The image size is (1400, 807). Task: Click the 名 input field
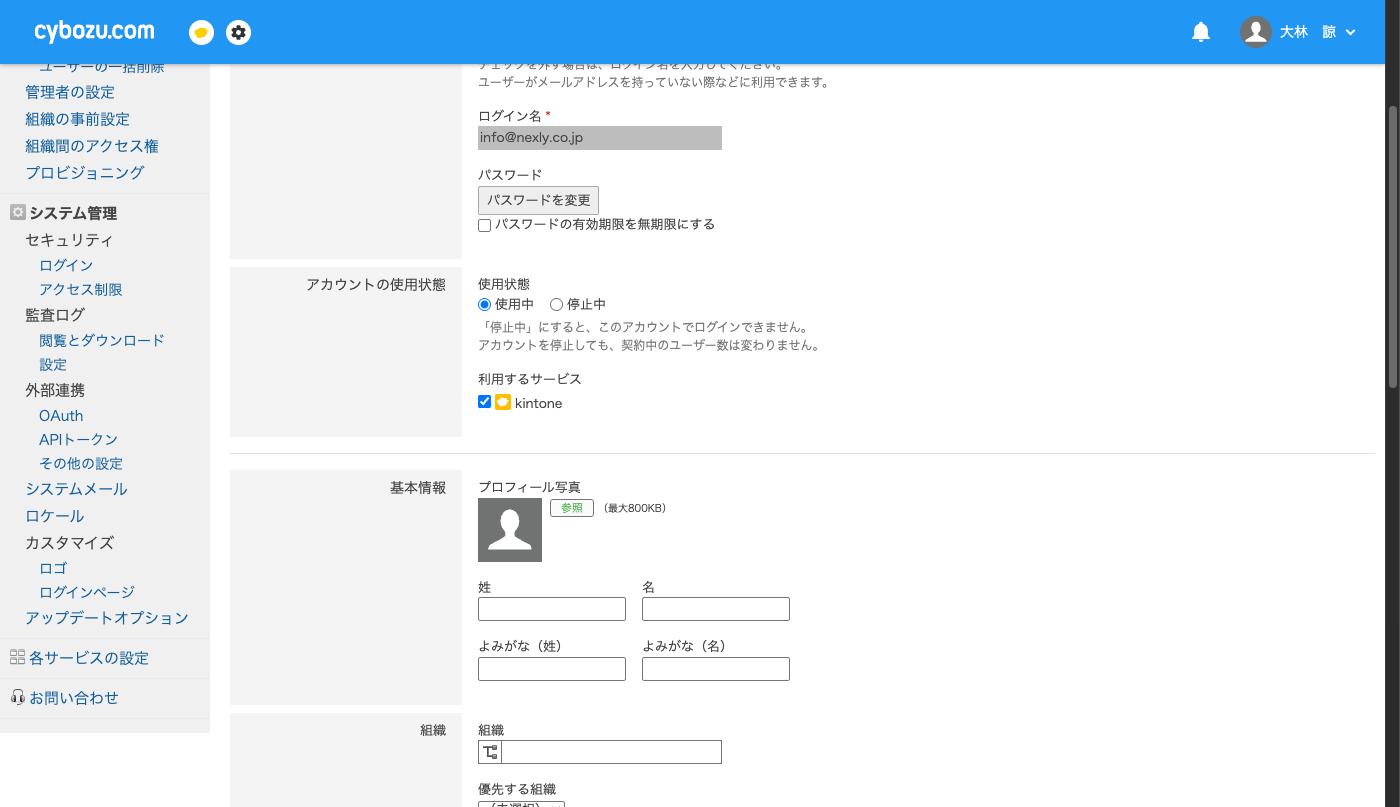coord(716,609)
